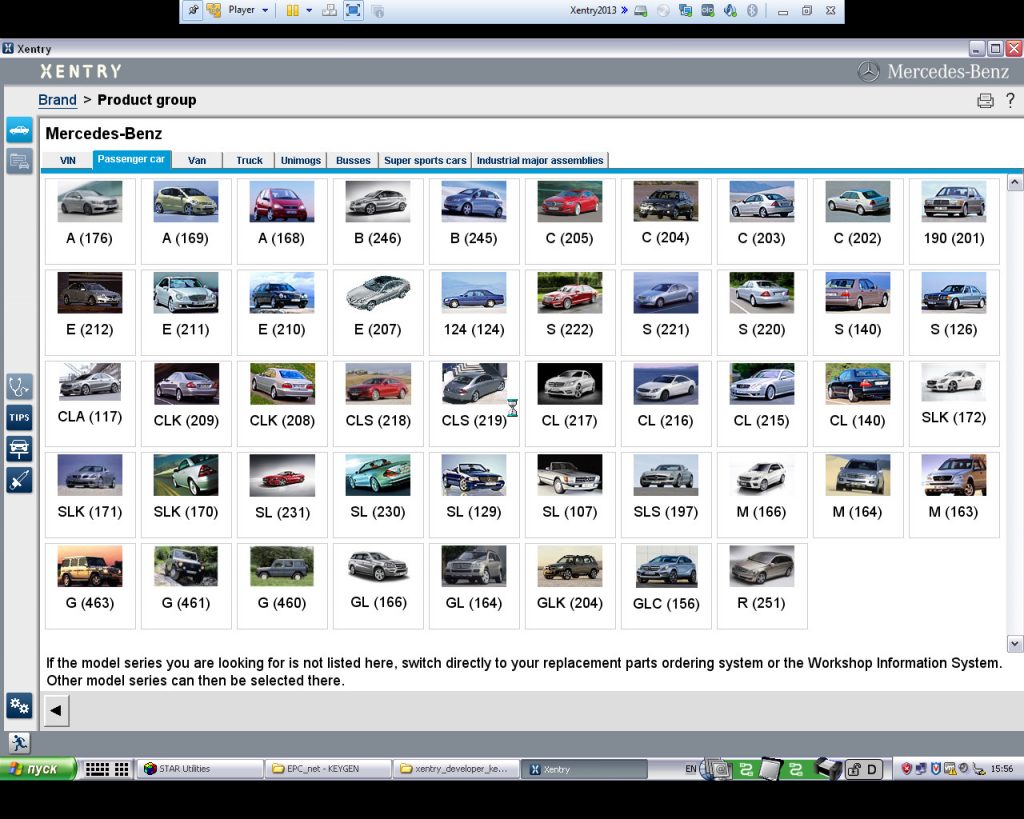Select the 124 (124) model series

tap(474, 313)
